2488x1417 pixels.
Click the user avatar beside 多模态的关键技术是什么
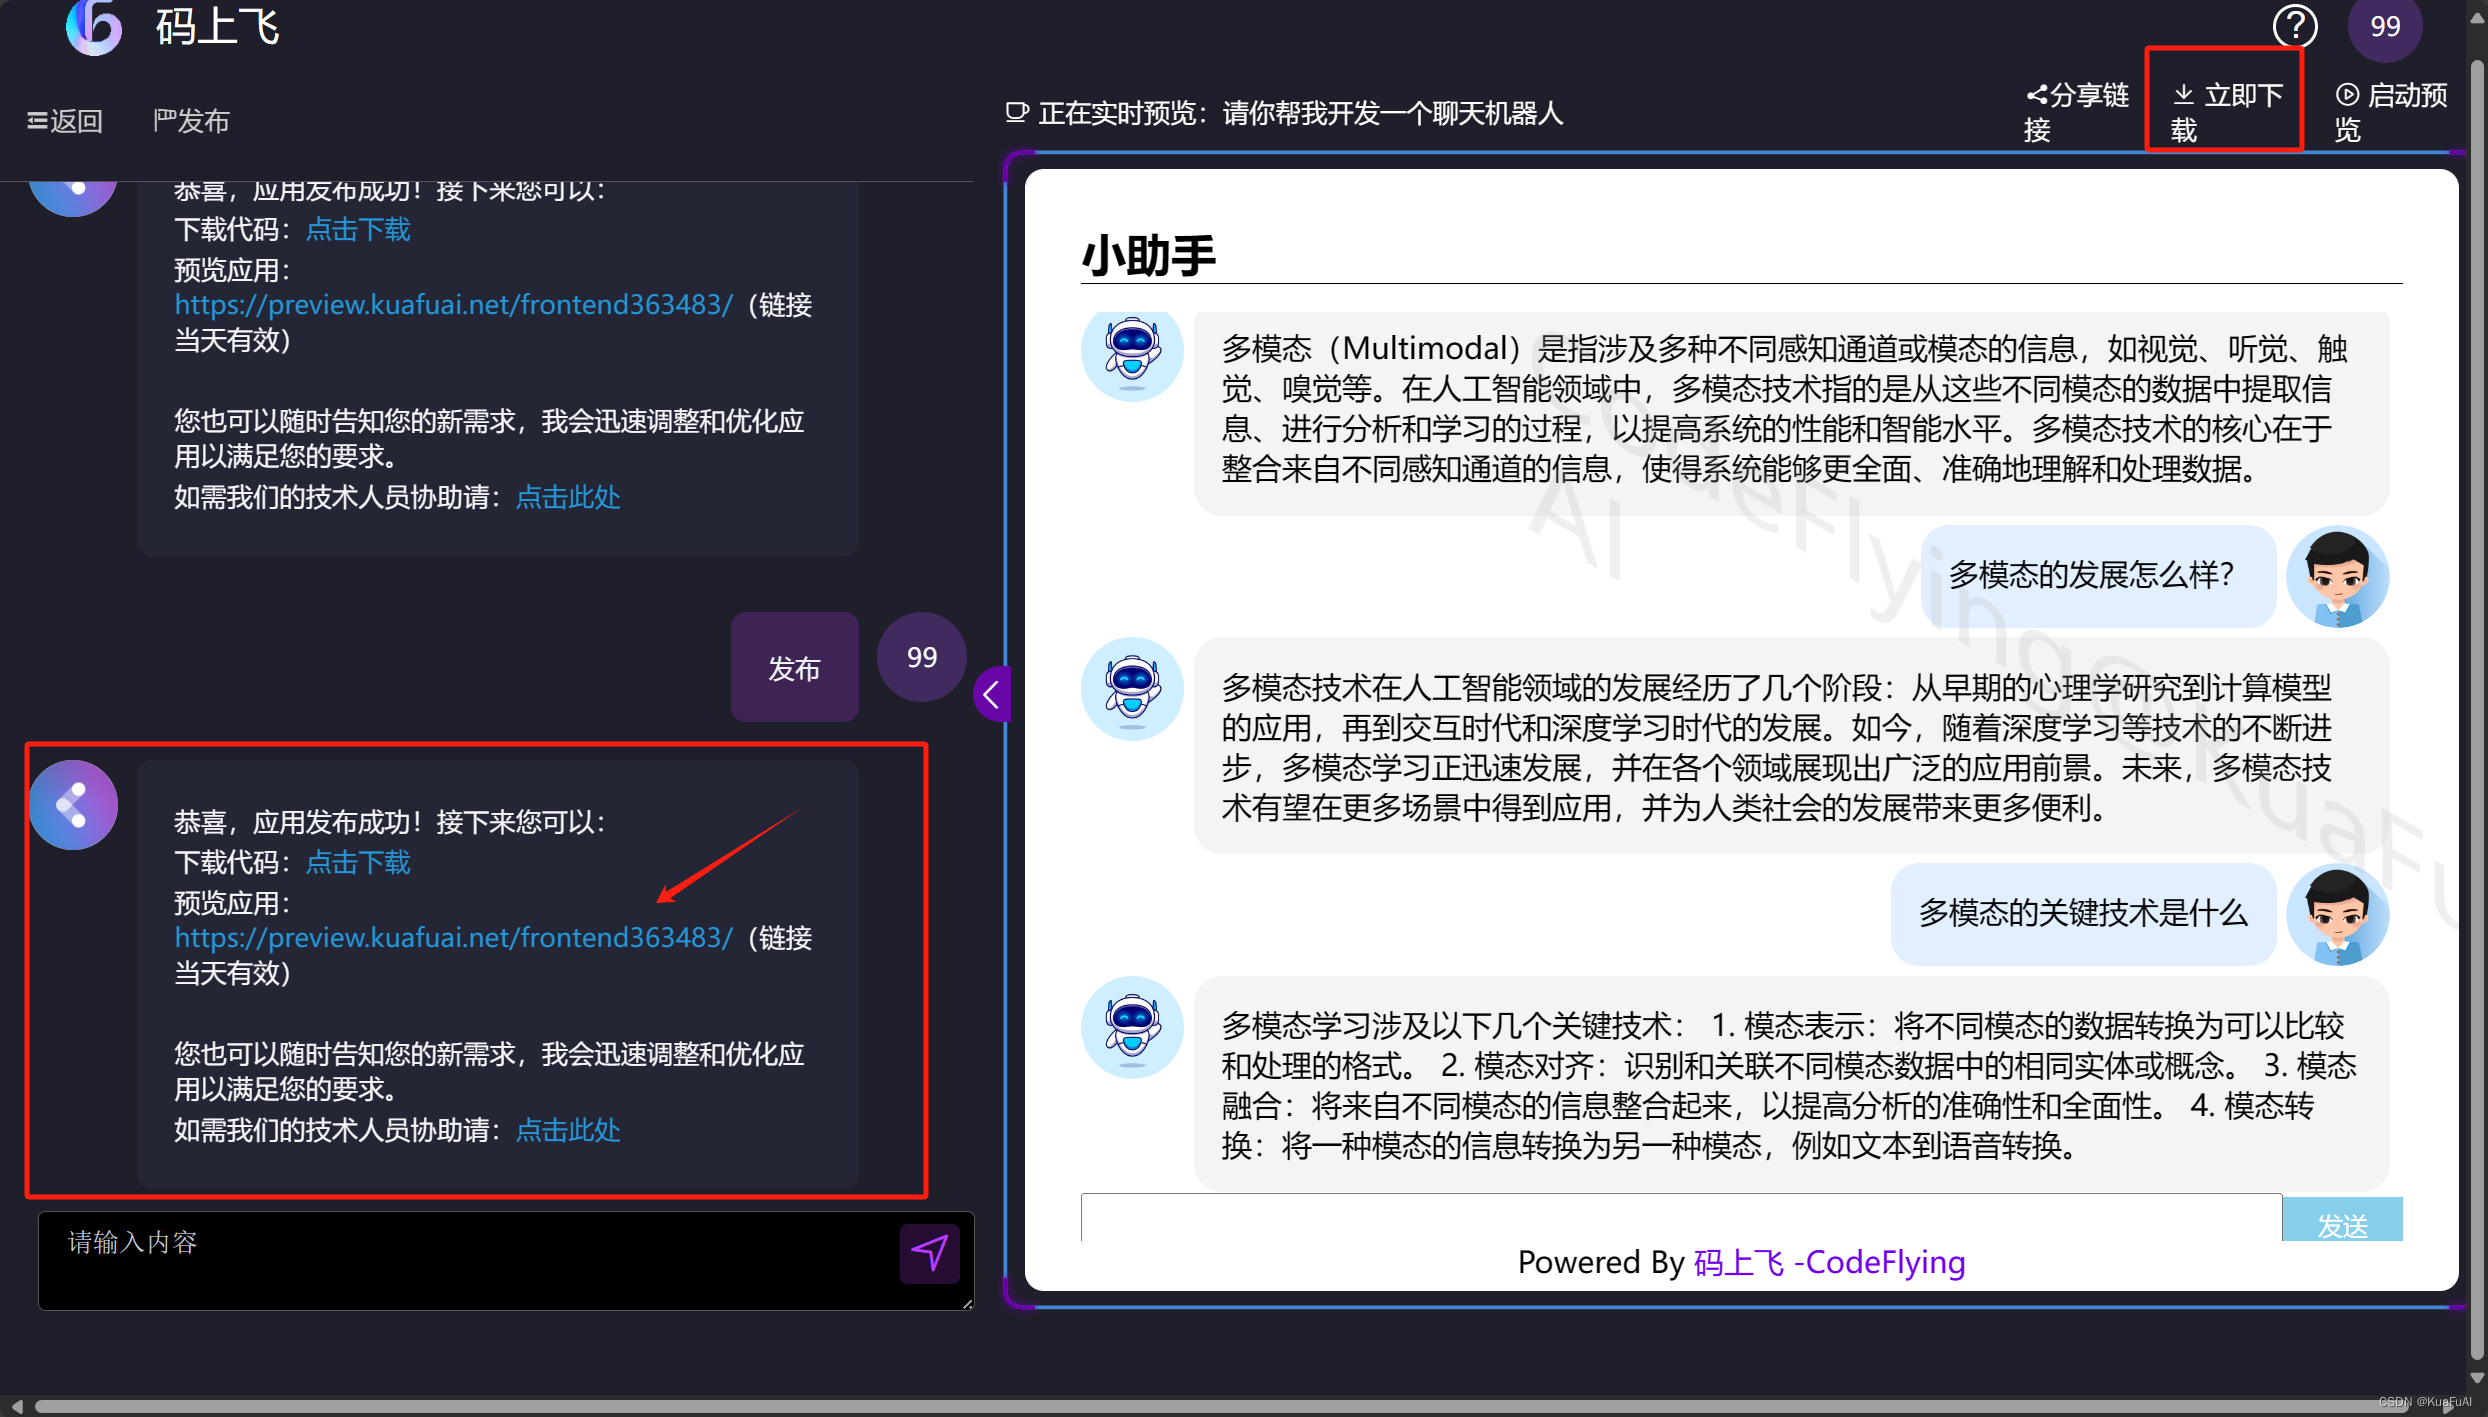2337,914
